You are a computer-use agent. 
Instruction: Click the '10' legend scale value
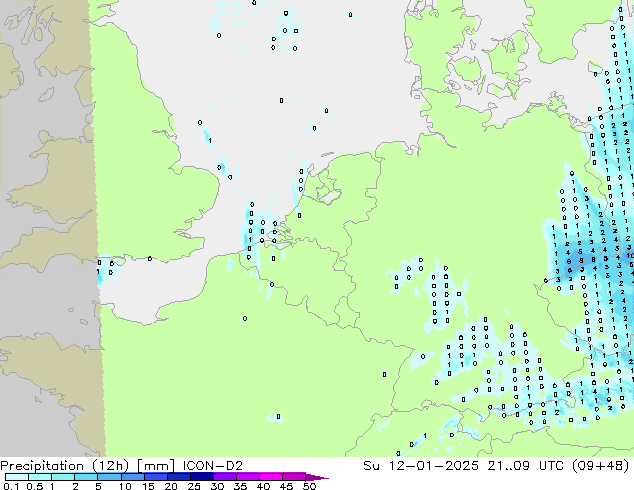coord(125,486)
